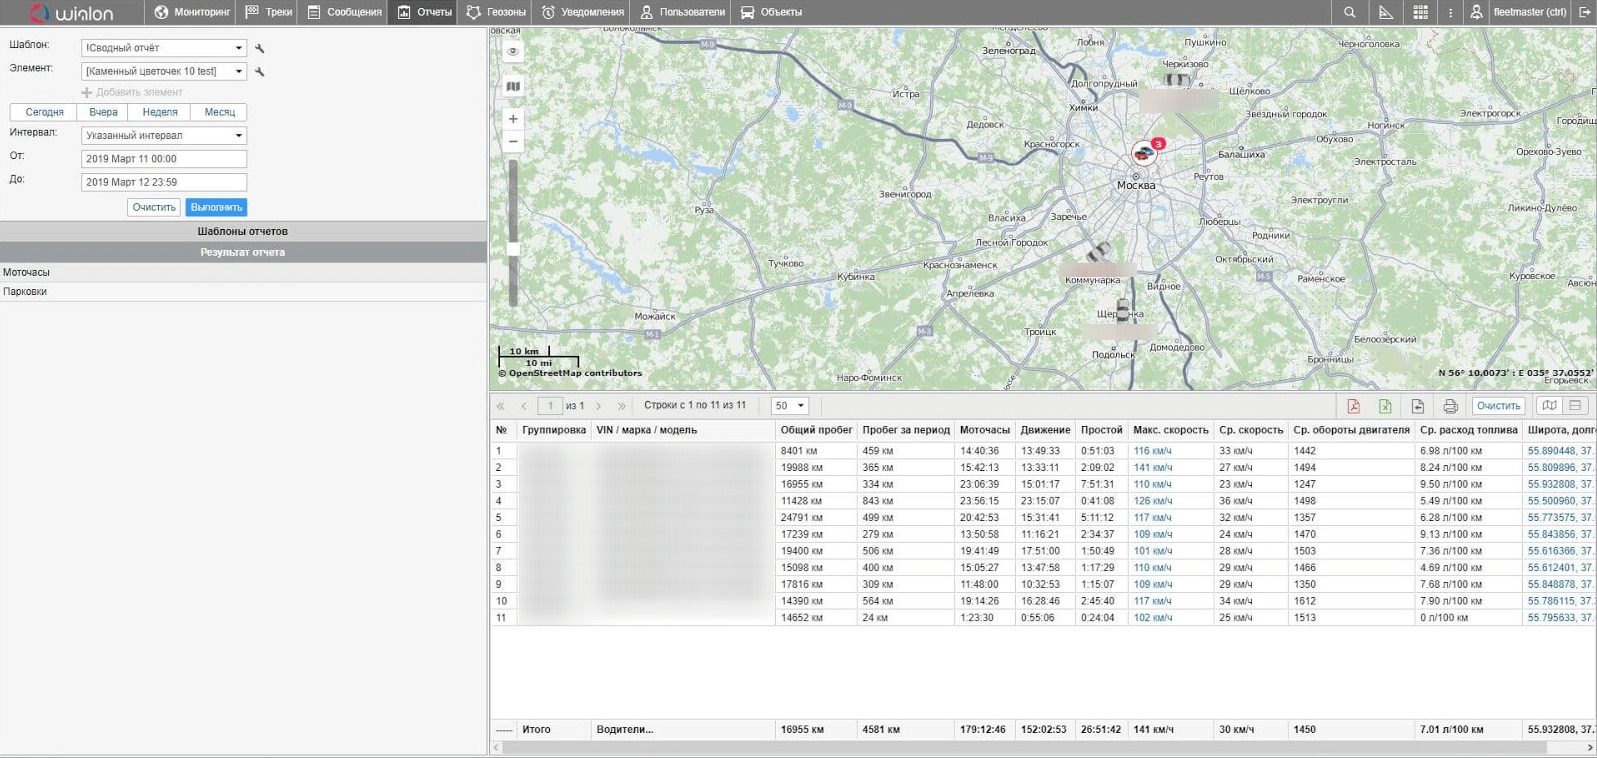The height and width of the screenshot is (758, 1597).
Task: Edit template with wrench icon beside Шаблон
Action: pos(260,48)
